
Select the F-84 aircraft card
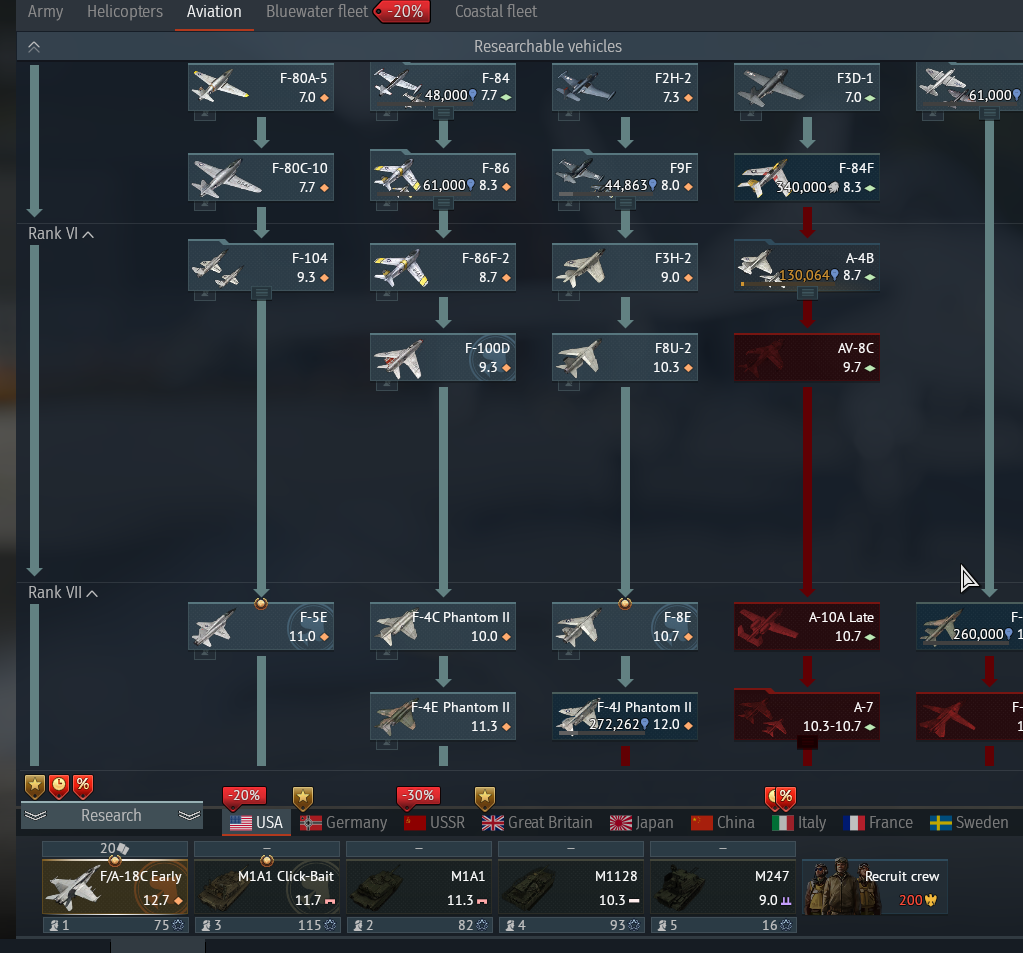443,87
